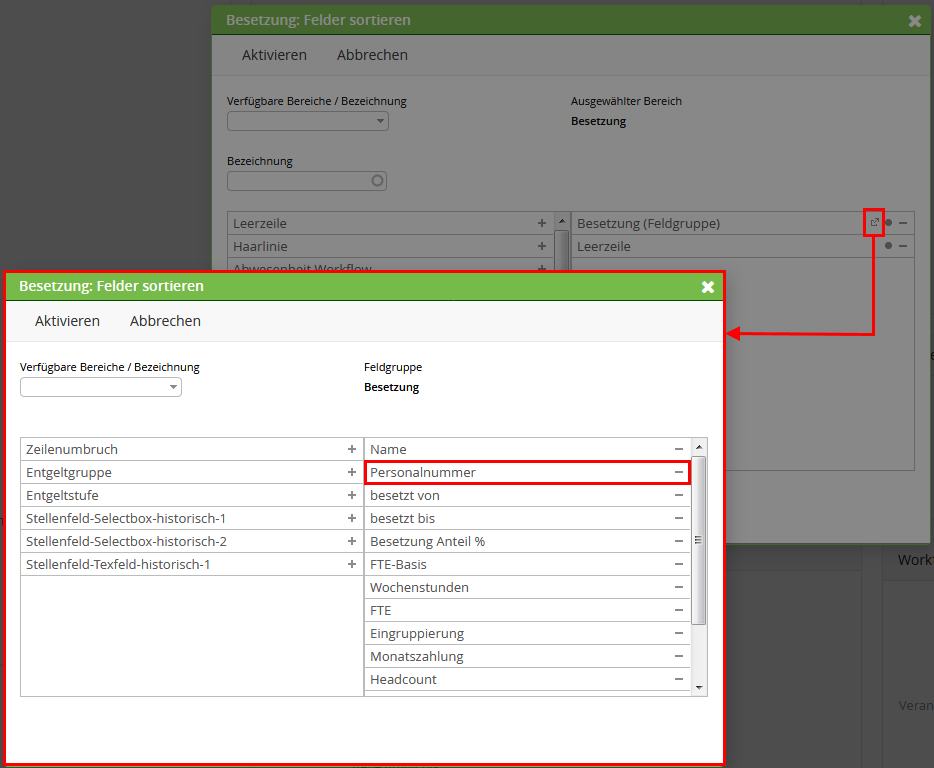The width and height of the screenshot is (934, 768).
Task: Add Entgeltgruppe using its plus icon
Action: pos(351,472)
